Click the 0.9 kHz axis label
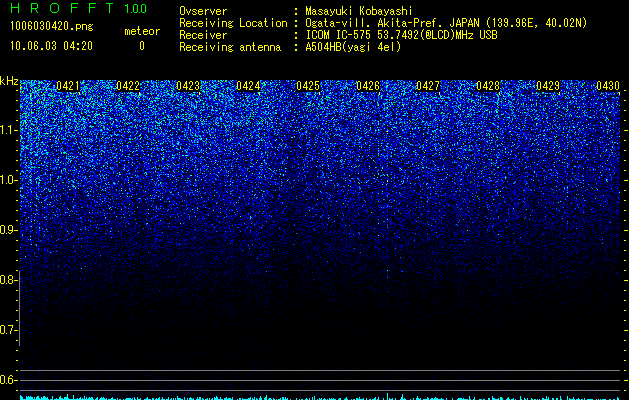The height and width of the screenshot is (400, 629). coord(8,230)
